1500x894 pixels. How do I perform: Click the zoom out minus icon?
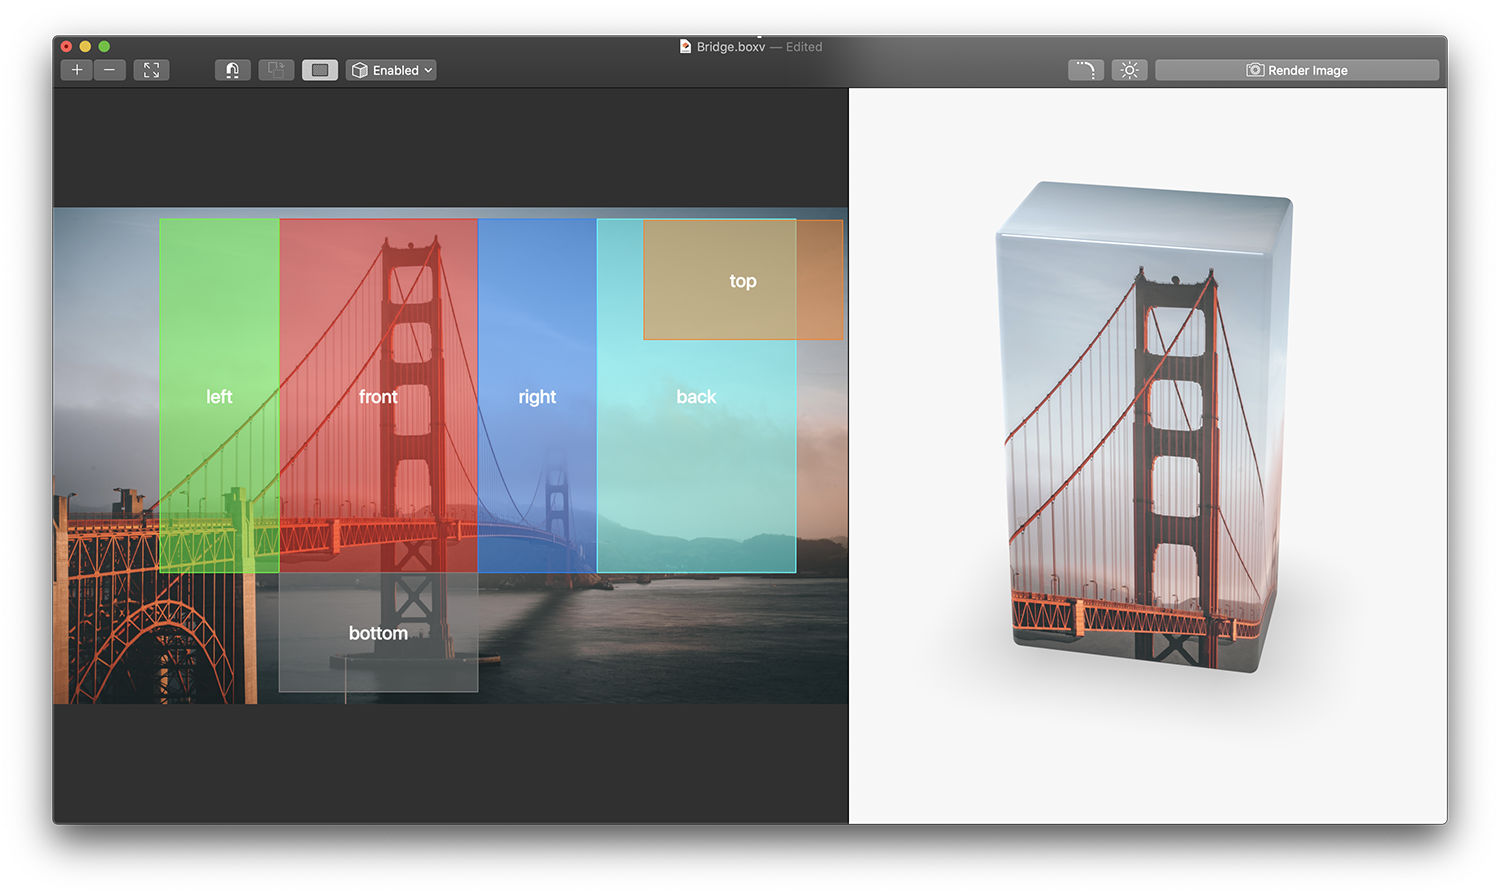(110, 70)
